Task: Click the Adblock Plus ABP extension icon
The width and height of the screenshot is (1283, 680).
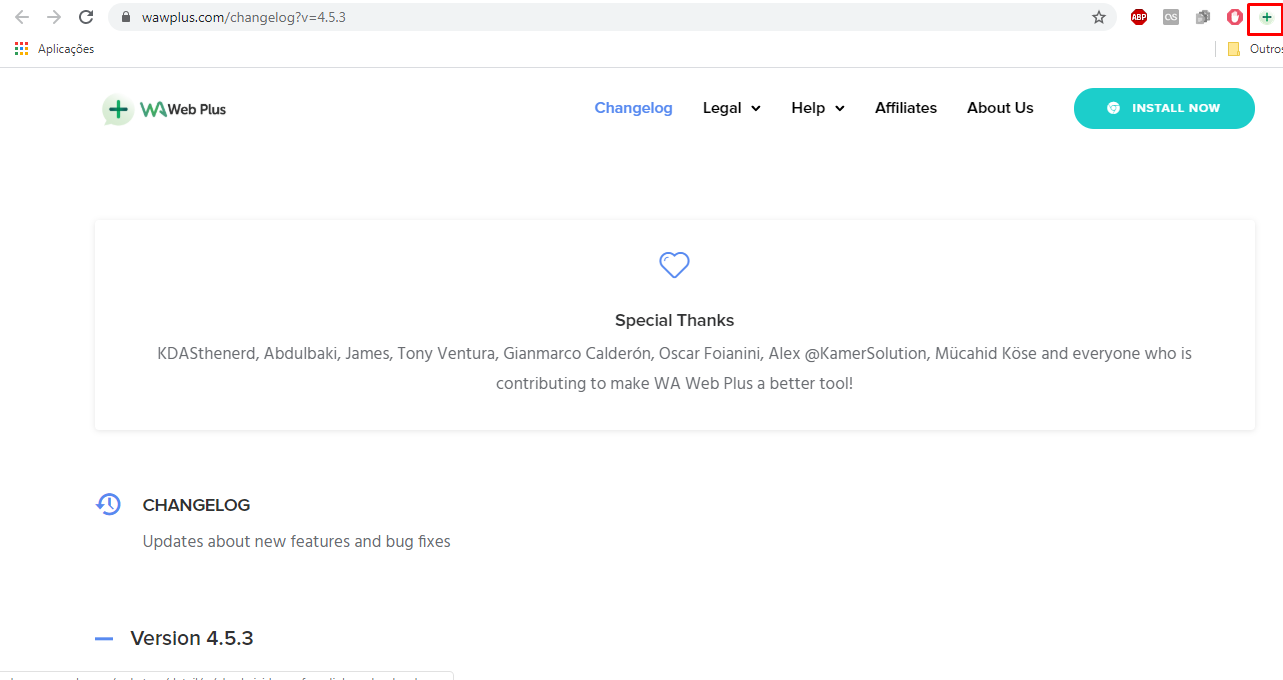Action: click(1139, 17)
